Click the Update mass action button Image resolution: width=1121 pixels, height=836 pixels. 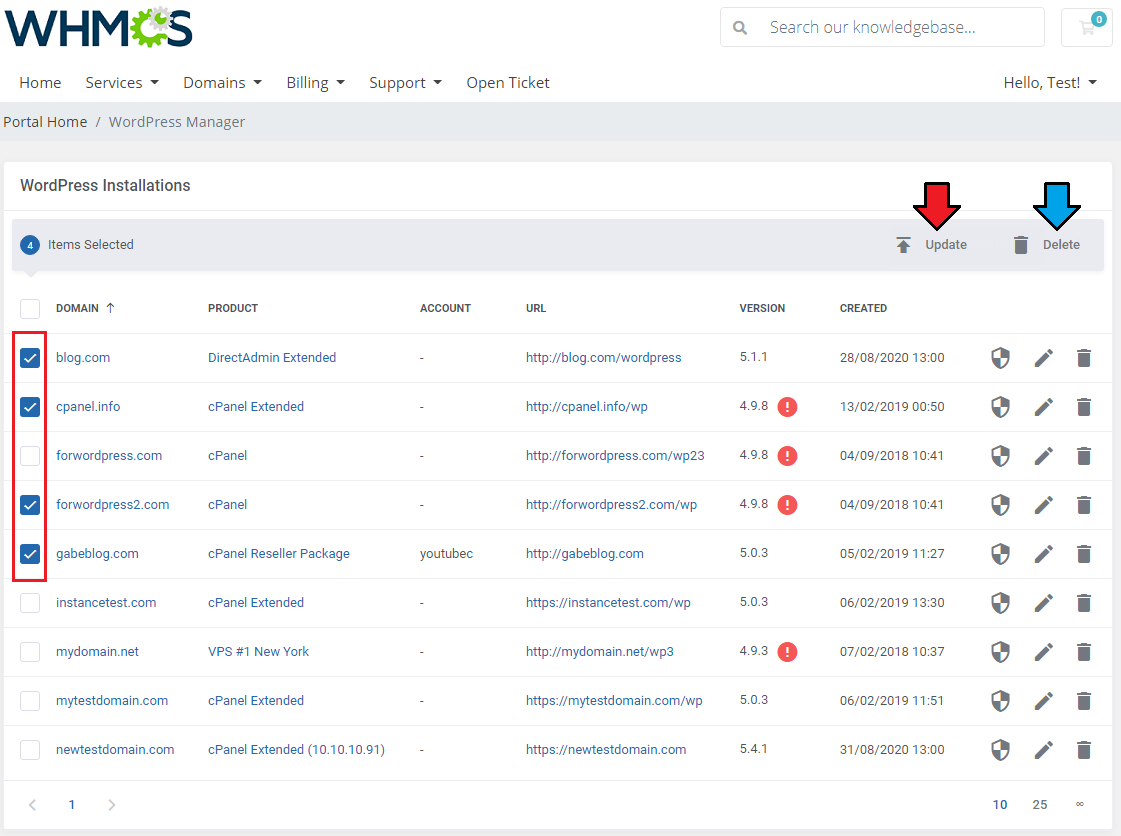pos(931,245)
